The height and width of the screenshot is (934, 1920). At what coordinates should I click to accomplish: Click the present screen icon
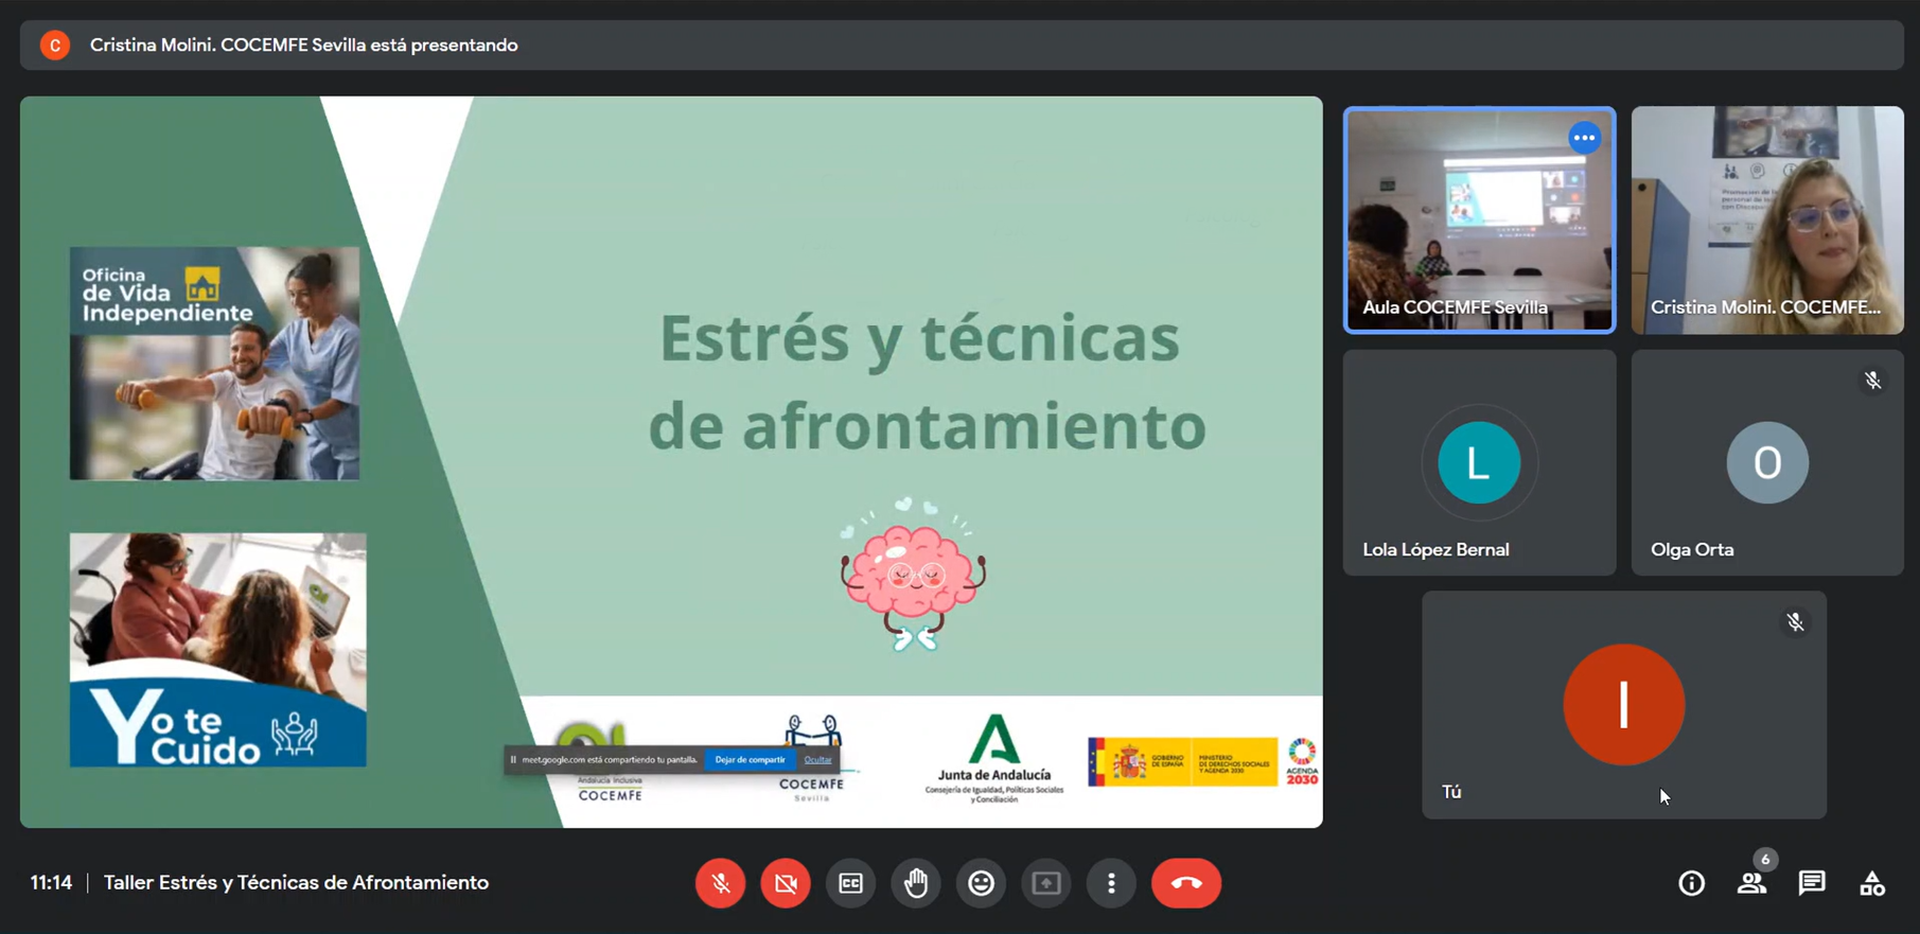pyautogui.click(x=1046, y=883)
